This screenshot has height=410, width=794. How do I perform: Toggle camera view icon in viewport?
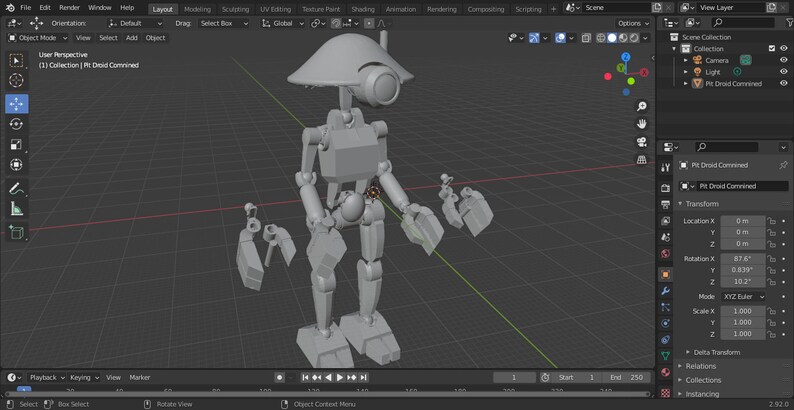point(642,142)
